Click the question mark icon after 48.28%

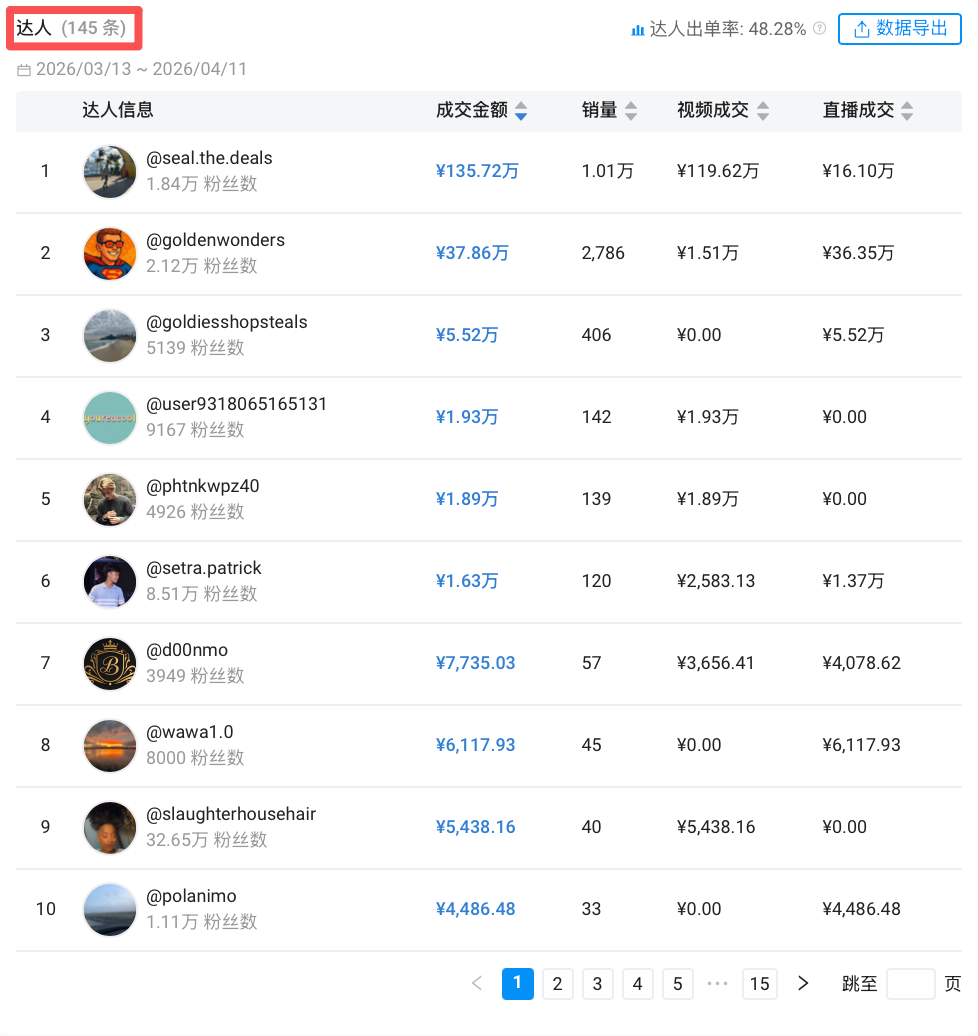[x=817, y=29]
